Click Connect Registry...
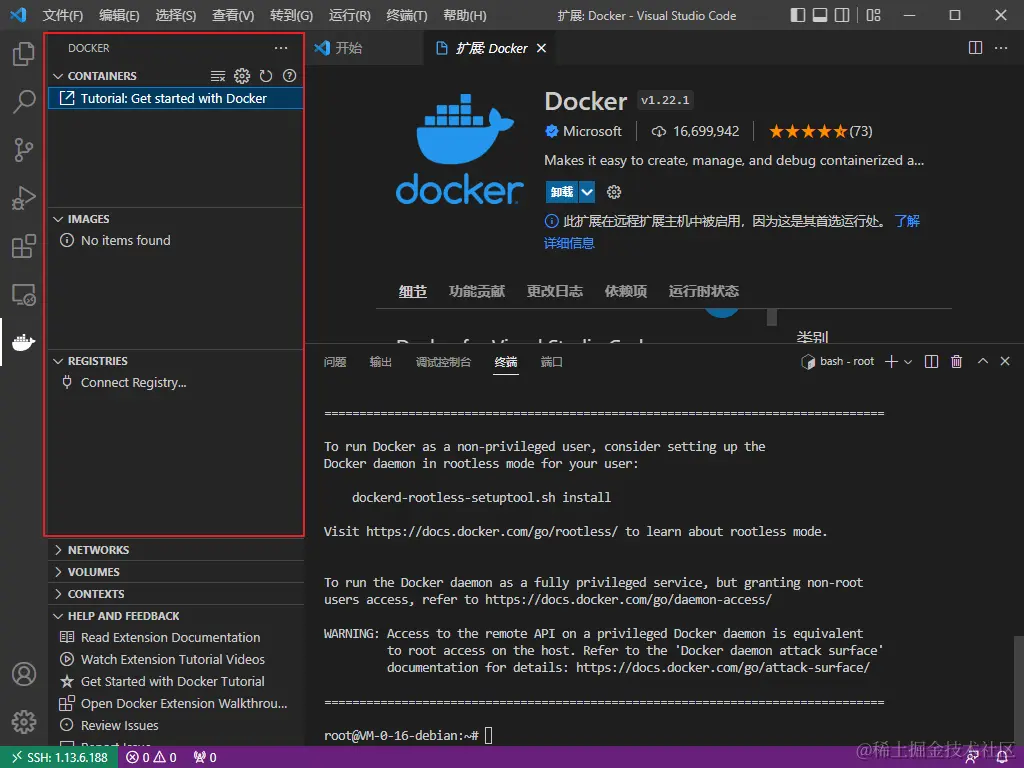This screenshot has width=1024, height=768. click(x=133, y=383)
